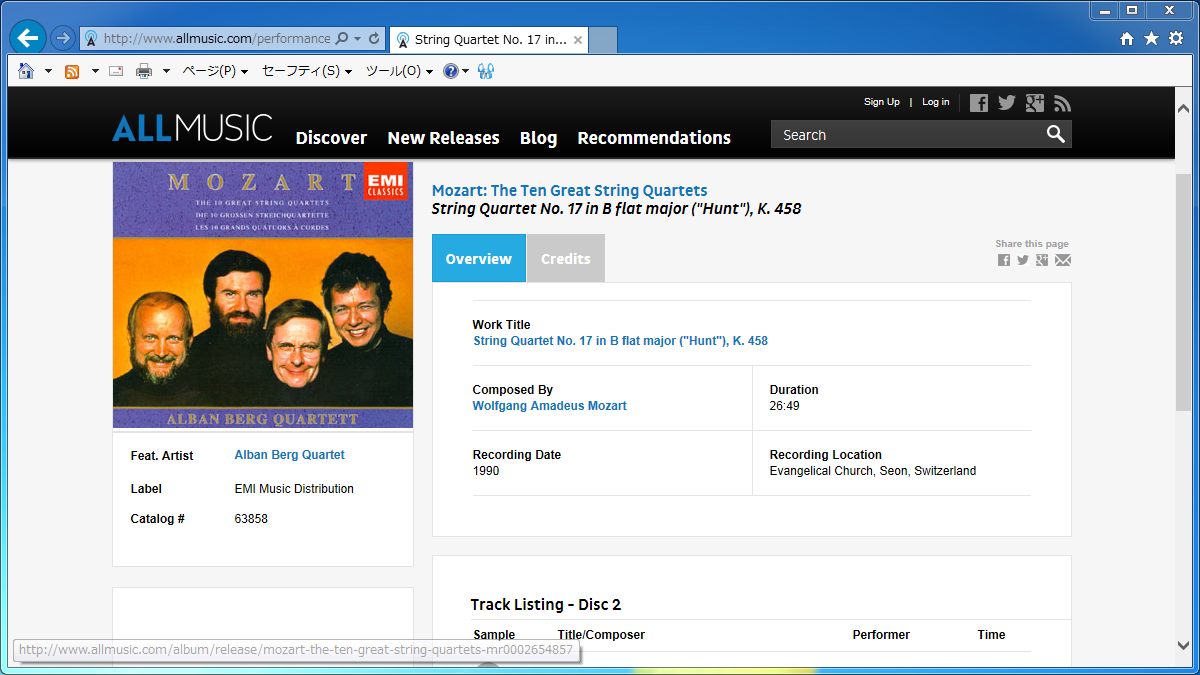The image size is (1200, 675).
Task: Click the command bar Home icon
Action: [26, 71]
